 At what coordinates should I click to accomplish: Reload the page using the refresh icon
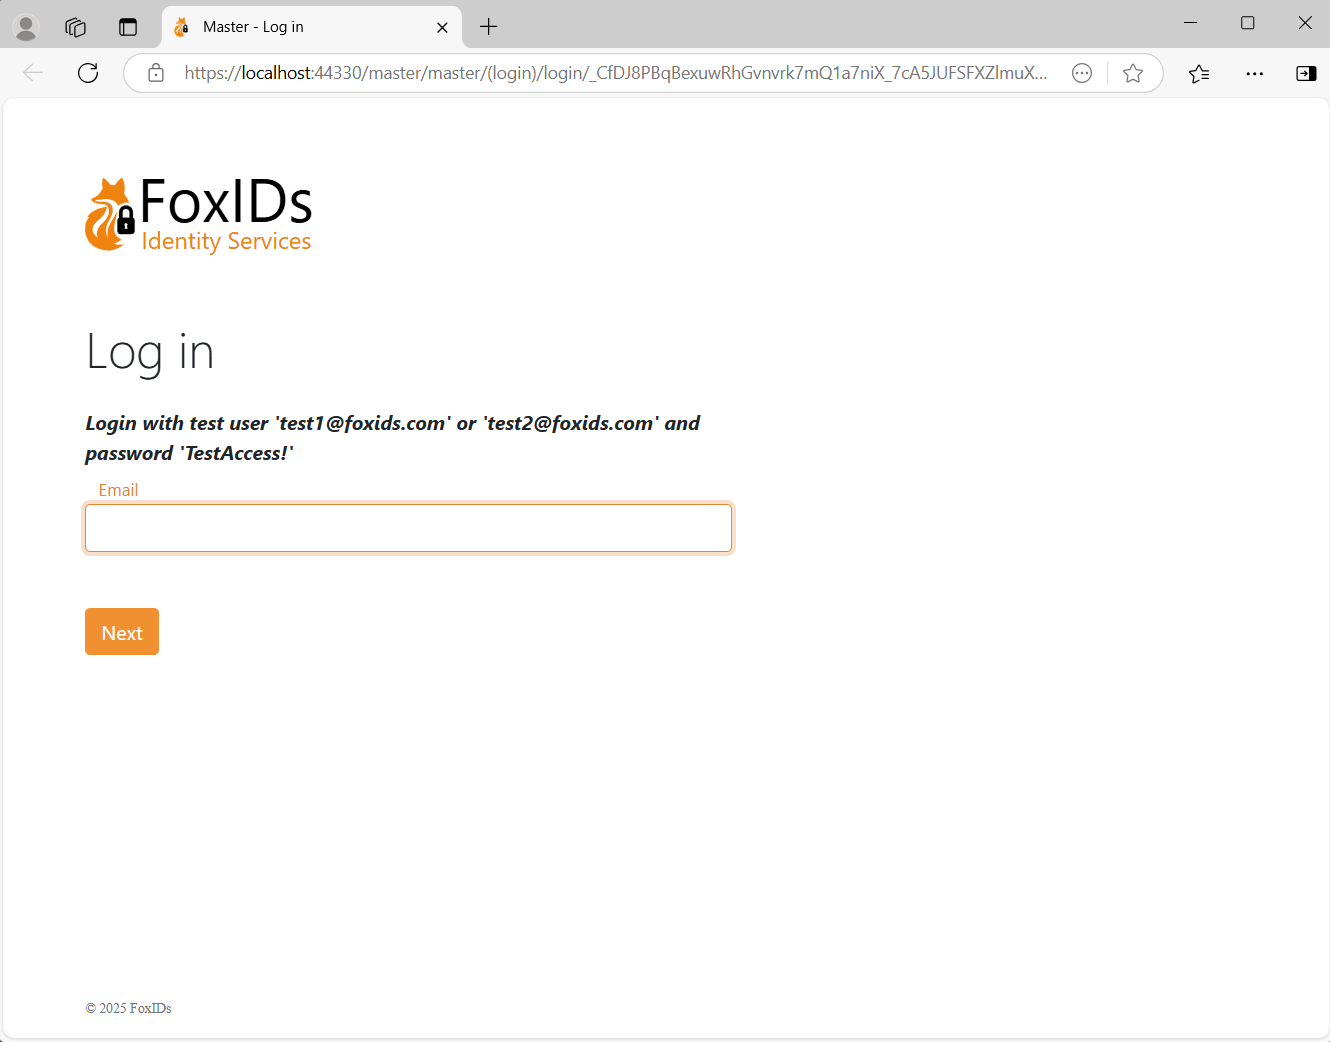[x=88, y=73]
